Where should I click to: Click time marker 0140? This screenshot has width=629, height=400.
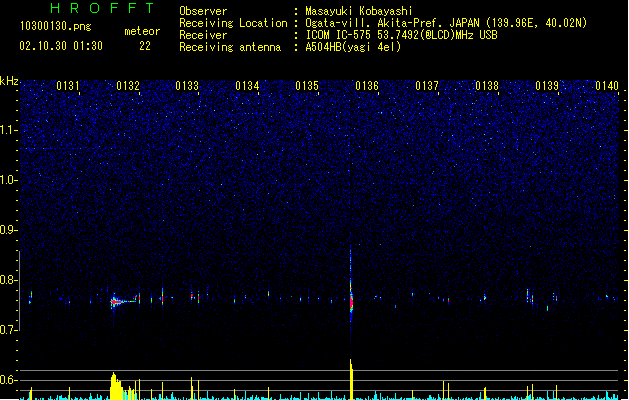[607, 85]
